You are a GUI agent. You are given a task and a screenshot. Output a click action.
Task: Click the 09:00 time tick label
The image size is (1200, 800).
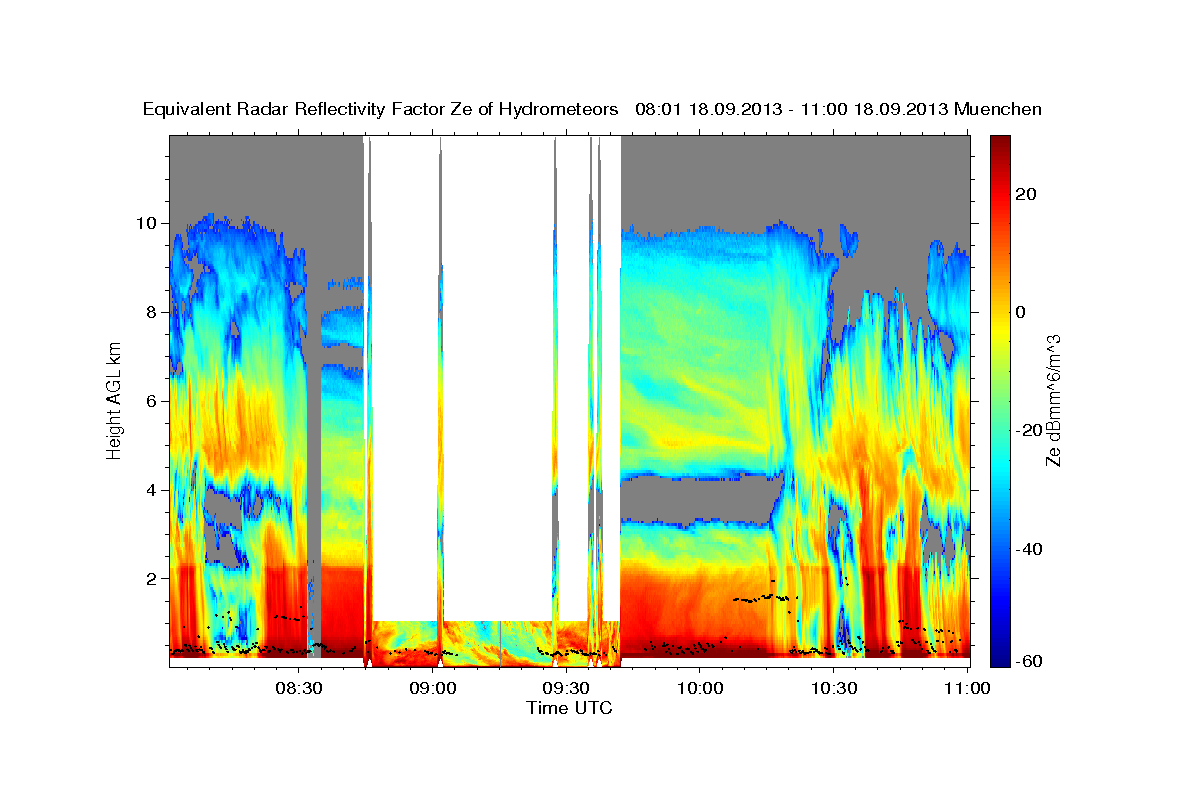point(433,688)
